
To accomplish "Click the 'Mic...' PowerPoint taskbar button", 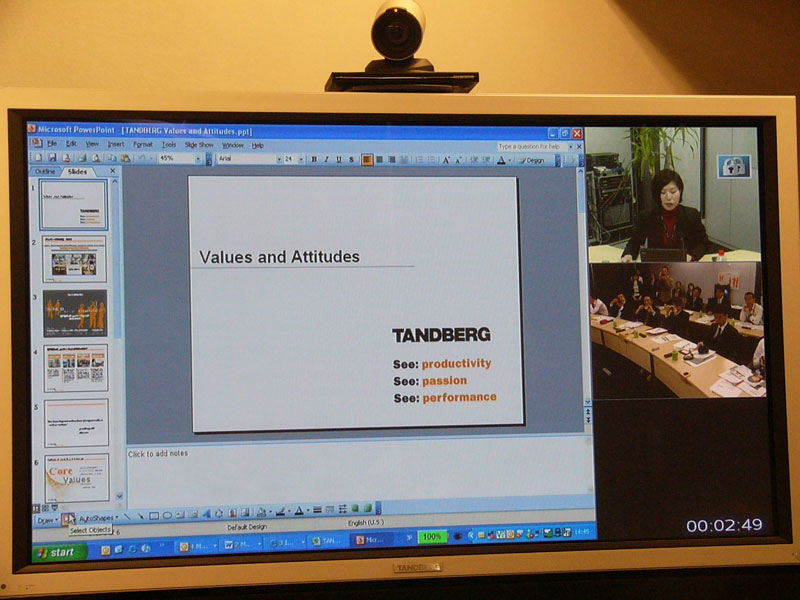I will (370, 539).
